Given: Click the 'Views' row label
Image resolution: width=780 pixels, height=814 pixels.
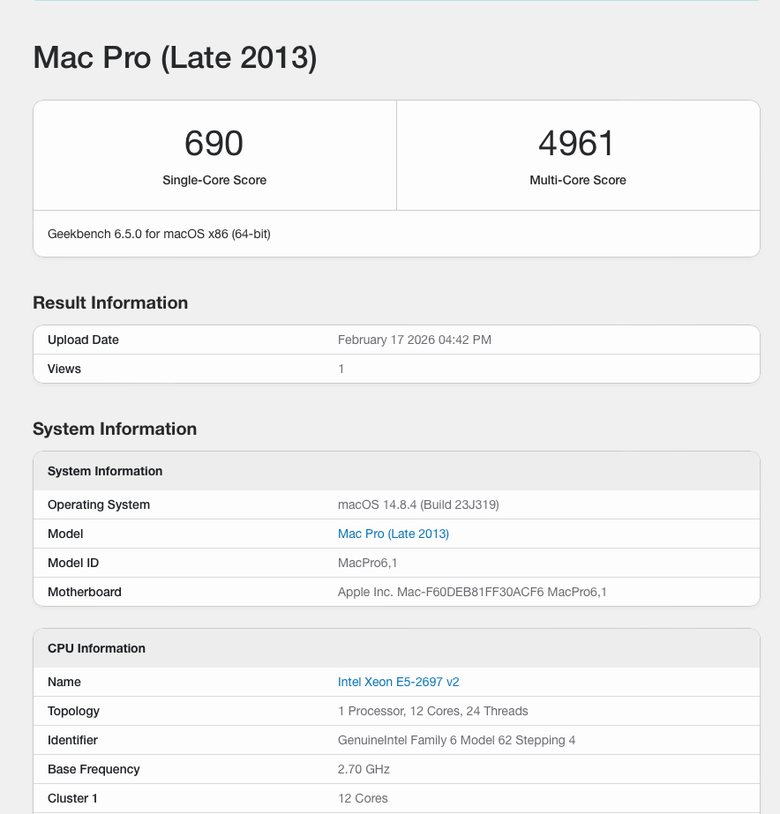Looking at the screenshot, I should click(x=64, y=369).
